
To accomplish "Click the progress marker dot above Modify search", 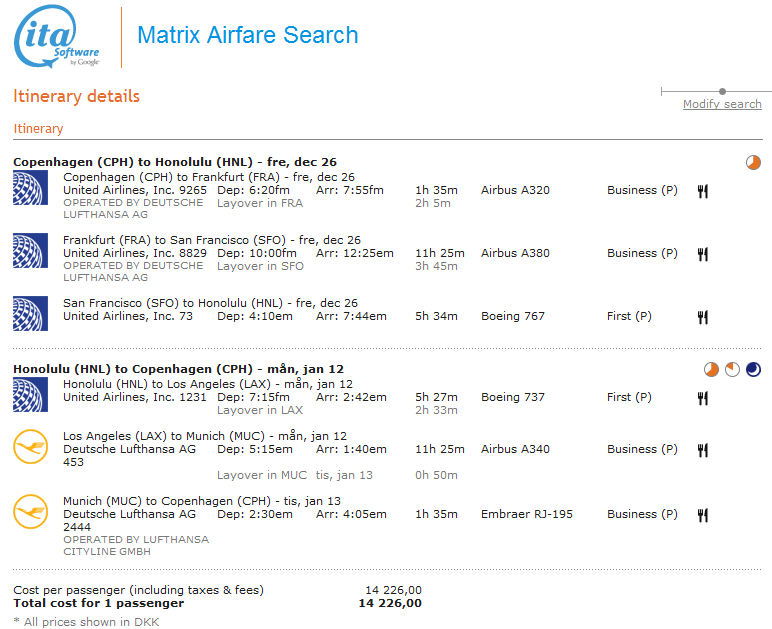I will coord(722,92).
